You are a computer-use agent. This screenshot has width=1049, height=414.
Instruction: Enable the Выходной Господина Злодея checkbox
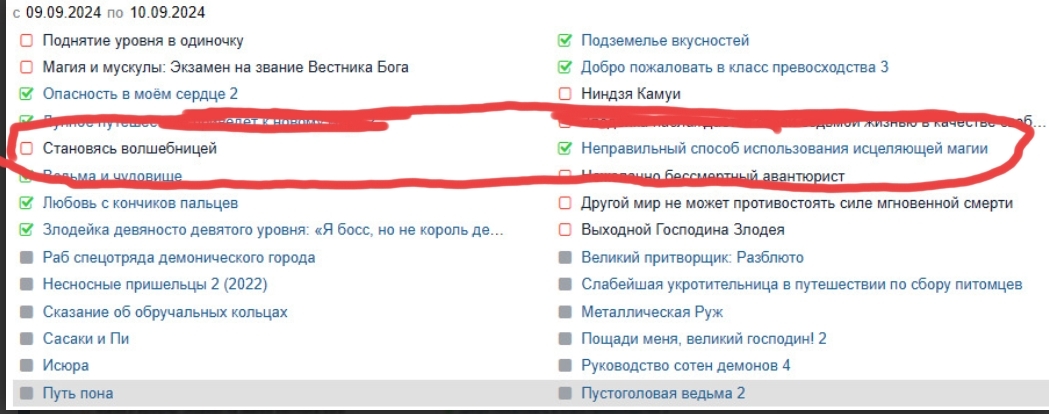click(565, 231)
